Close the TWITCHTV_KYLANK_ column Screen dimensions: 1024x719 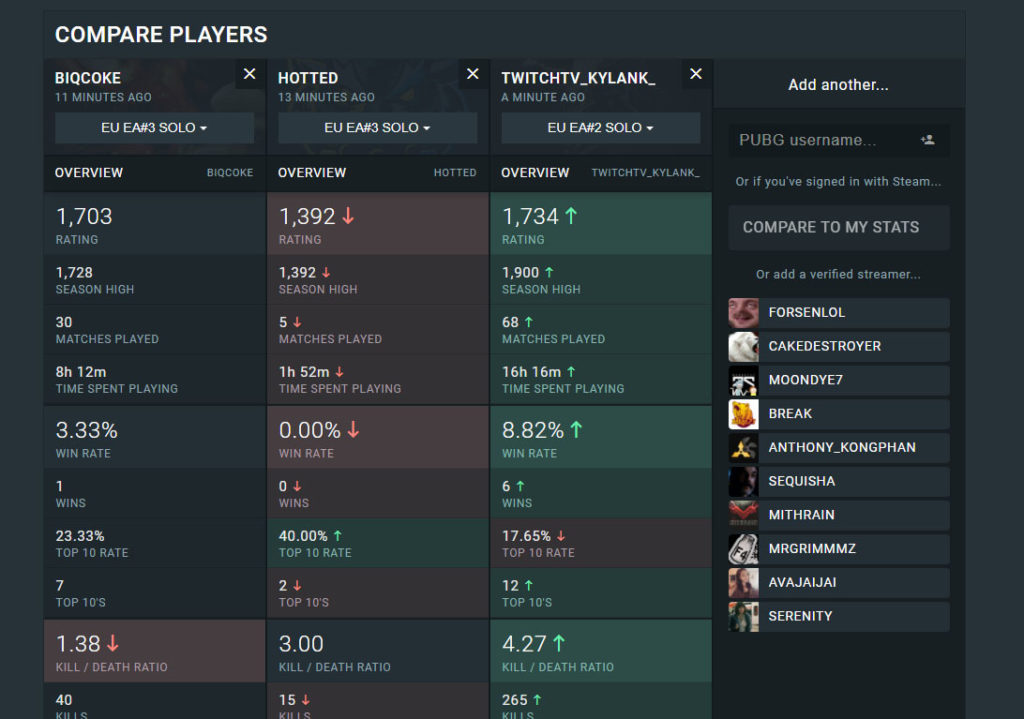tap(696, 74)
